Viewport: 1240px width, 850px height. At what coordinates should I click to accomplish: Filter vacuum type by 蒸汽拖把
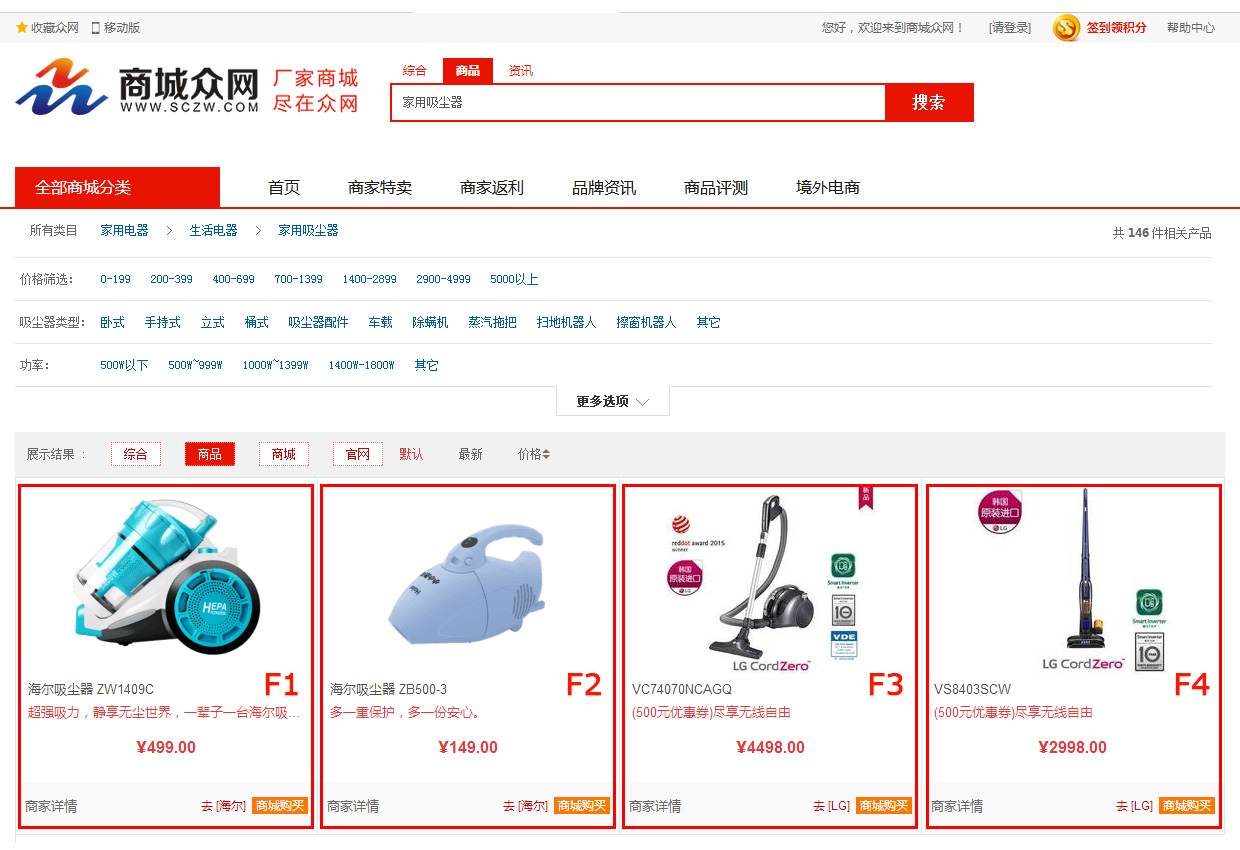pyautogui.click(x=493, y=322)
